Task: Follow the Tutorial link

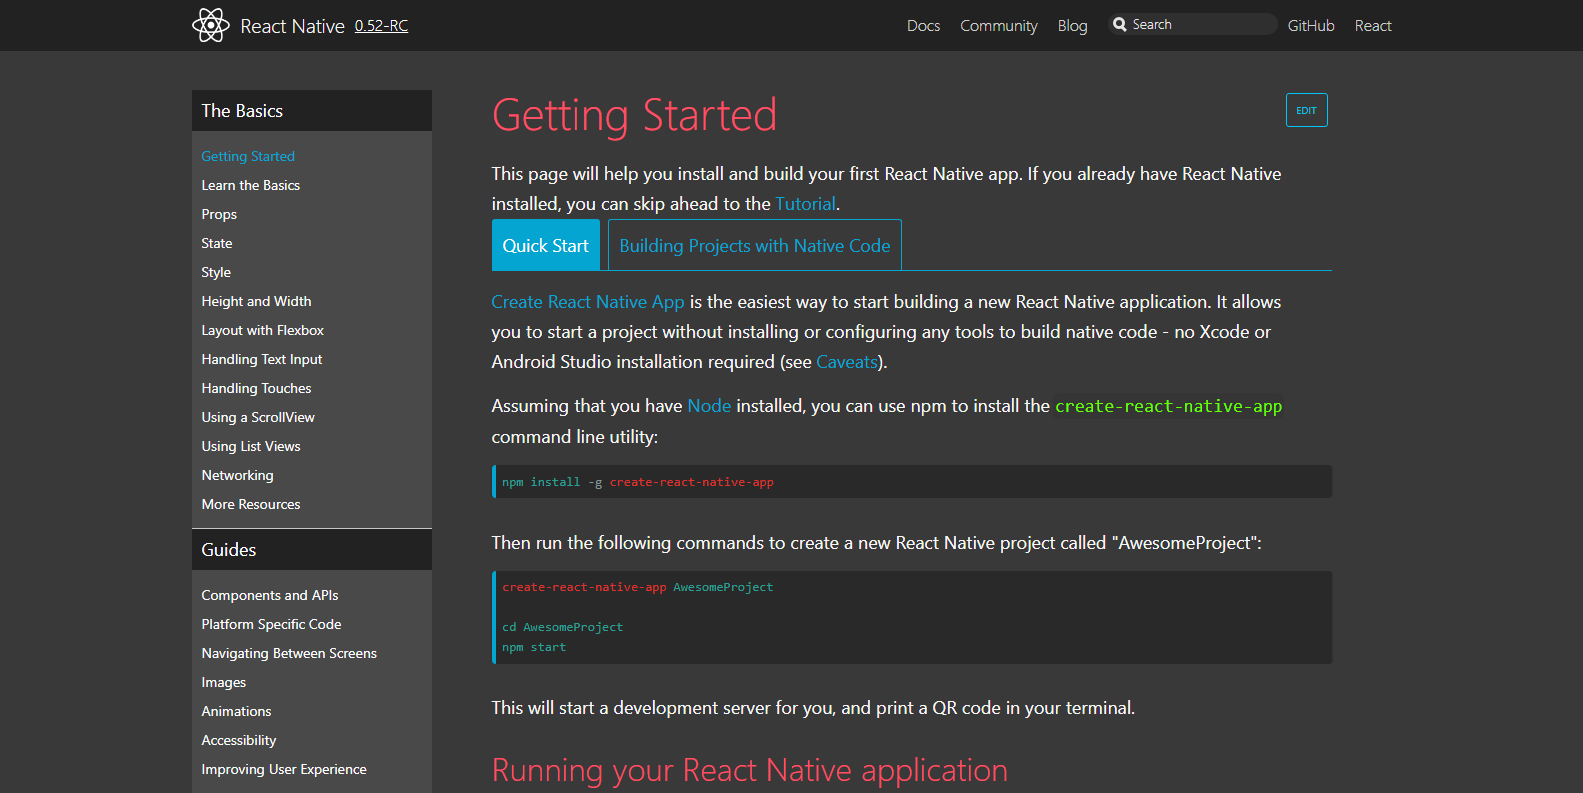Action: 805,204
